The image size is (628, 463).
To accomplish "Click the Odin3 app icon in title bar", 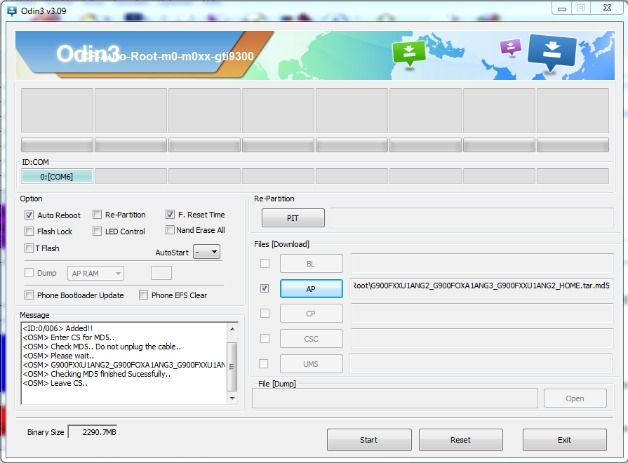I will pos(12,11).
